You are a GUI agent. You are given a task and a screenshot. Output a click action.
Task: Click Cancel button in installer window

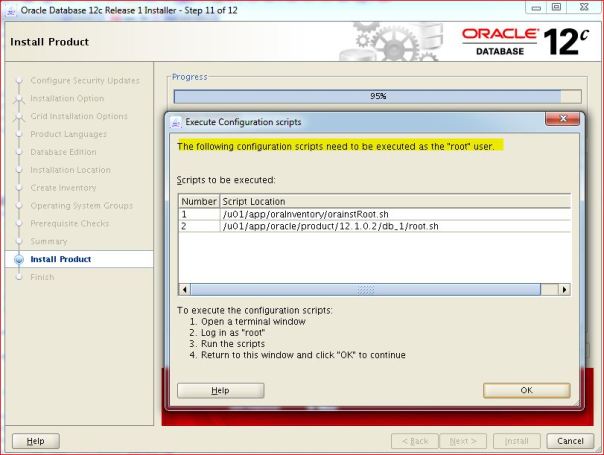point(570,441)
